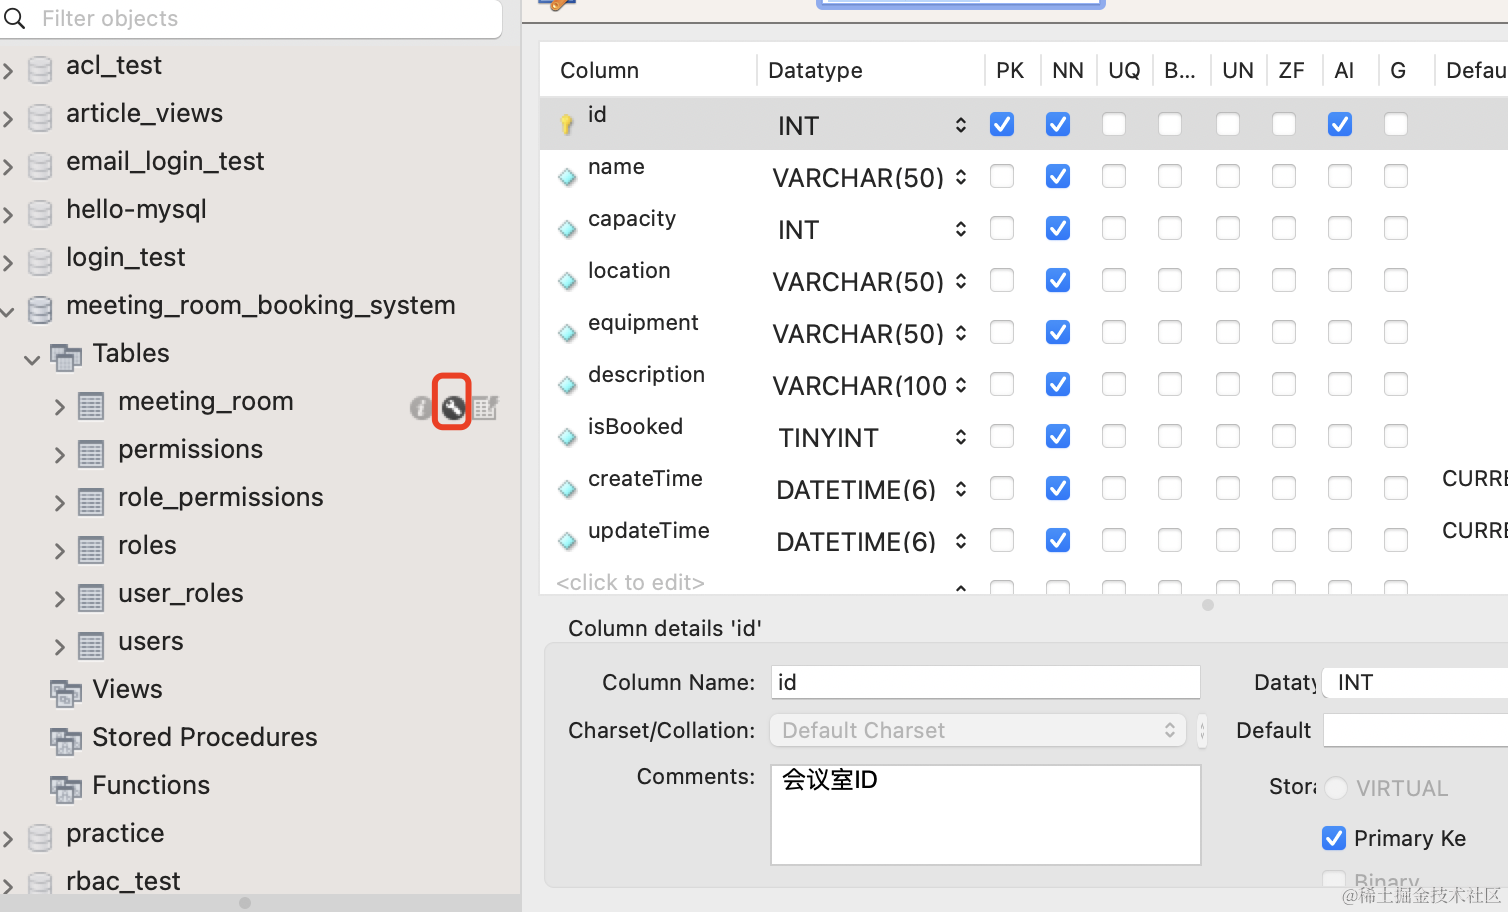Click the wrench icon beside meeting_room
Viewport: 1508px width, 912px height.
(x=452, y=406)
